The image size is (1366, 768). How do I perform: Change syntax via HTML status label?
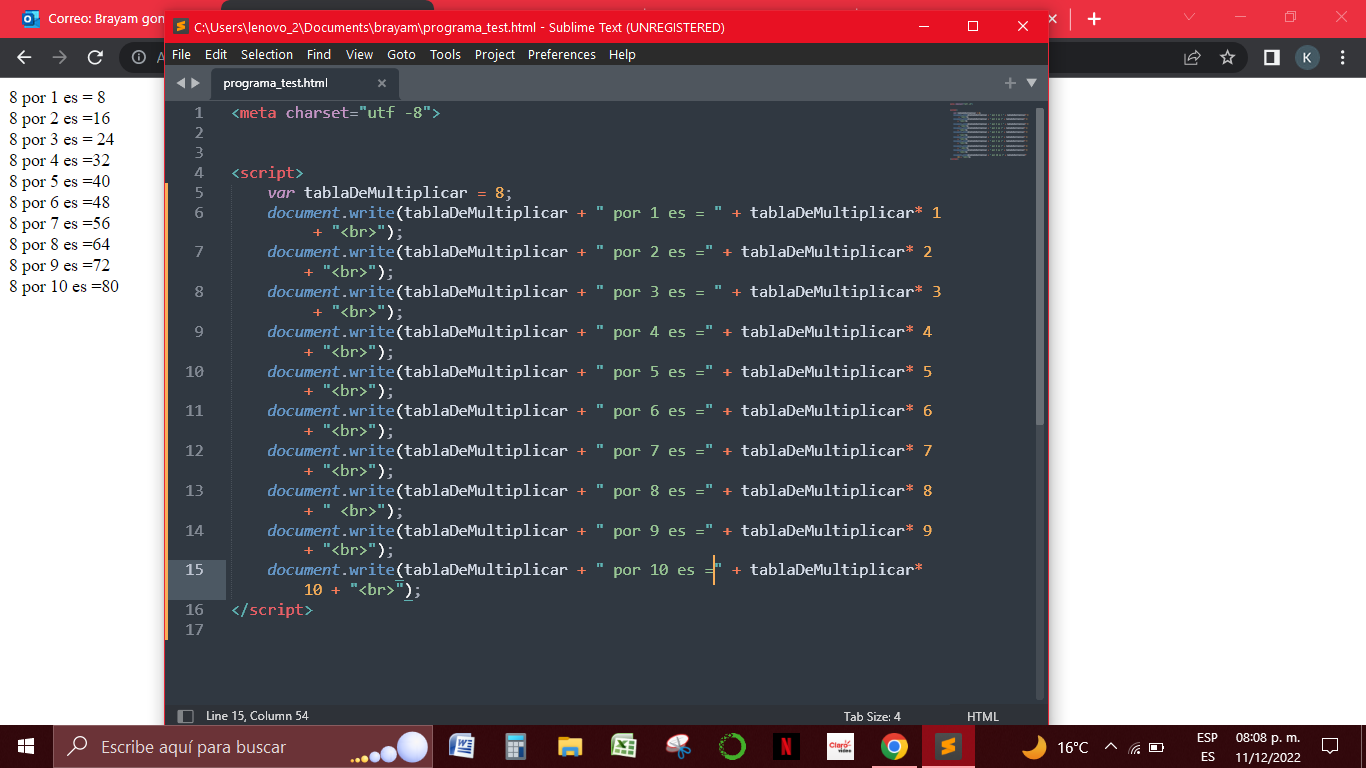pos(983,716)
